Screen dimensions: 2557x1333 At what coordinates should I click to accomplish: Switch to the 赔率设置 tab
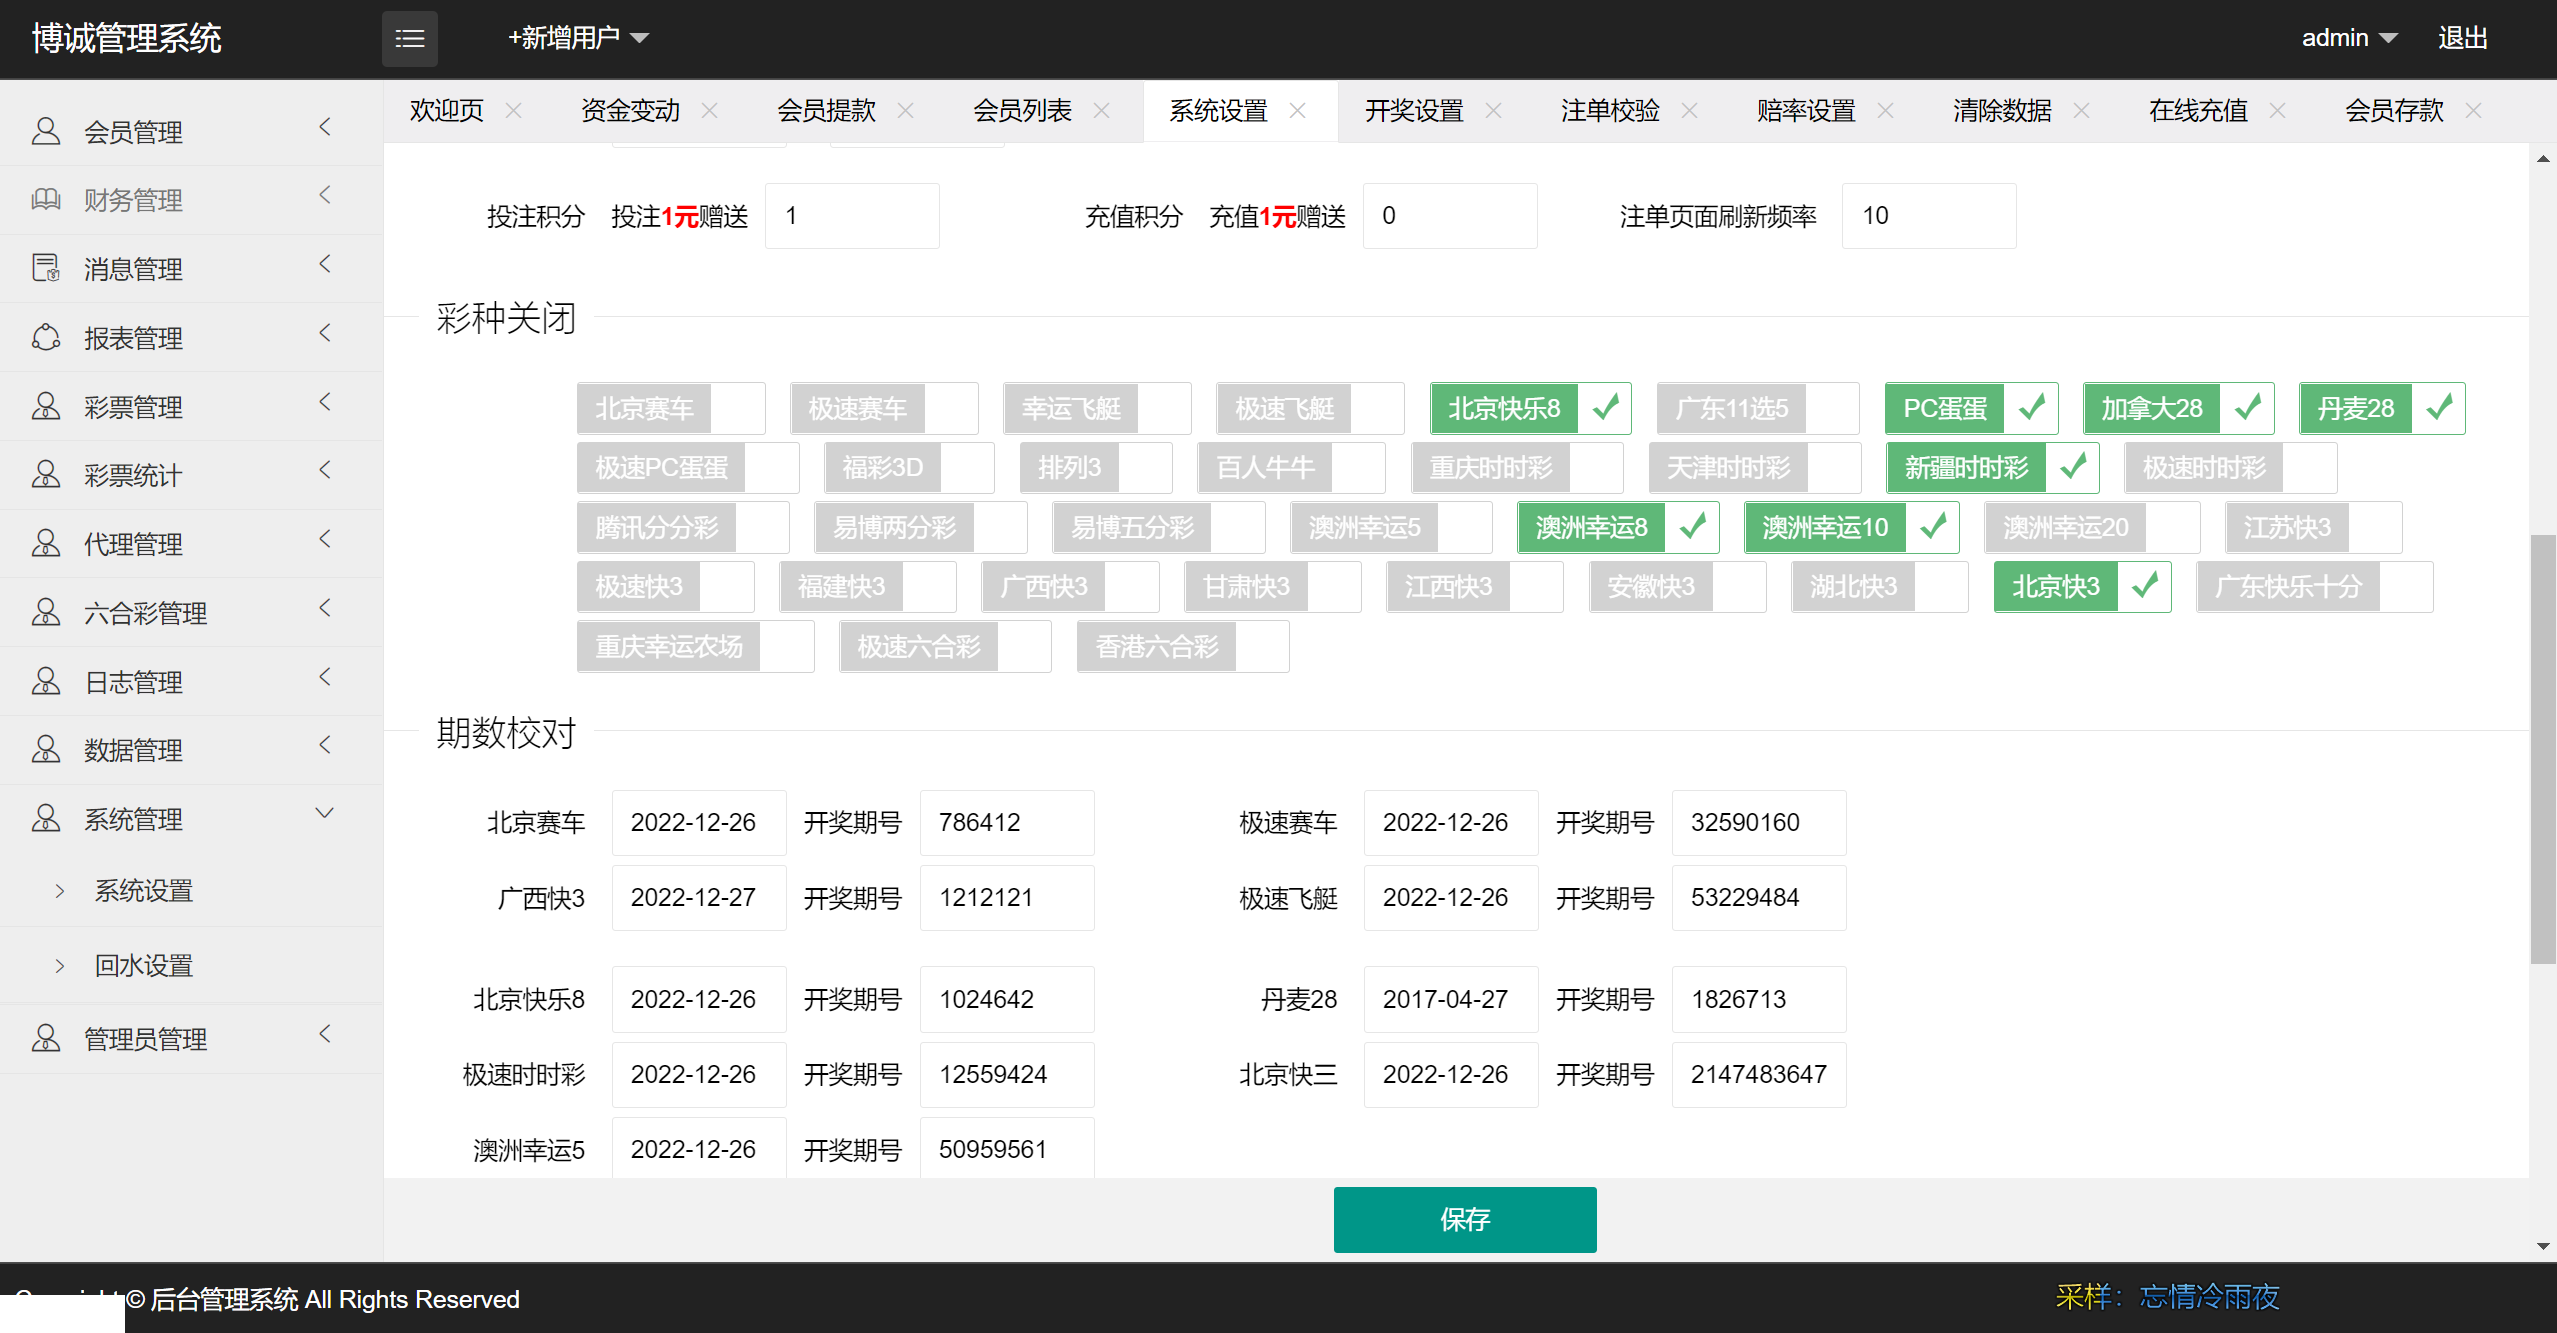[1805, 110]
